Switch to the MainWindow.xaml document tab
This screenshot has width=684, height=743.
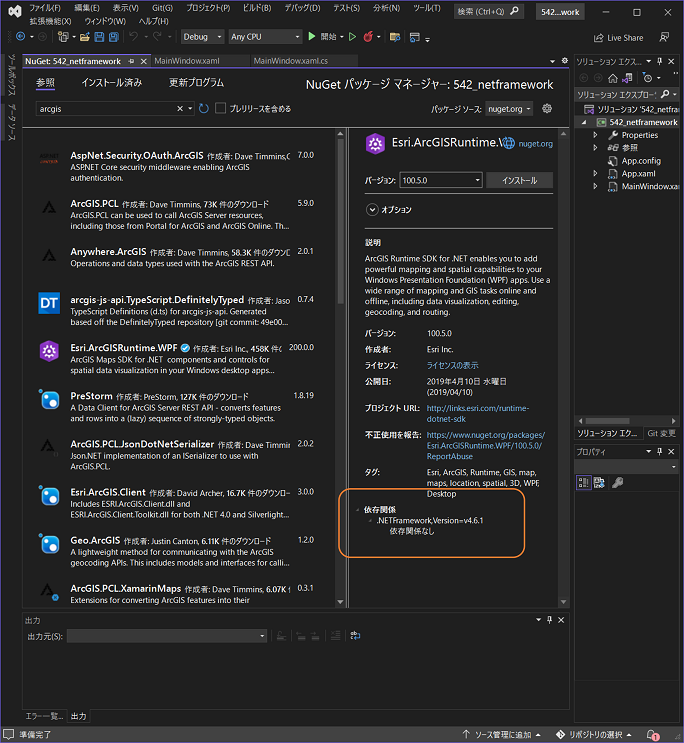187,61
